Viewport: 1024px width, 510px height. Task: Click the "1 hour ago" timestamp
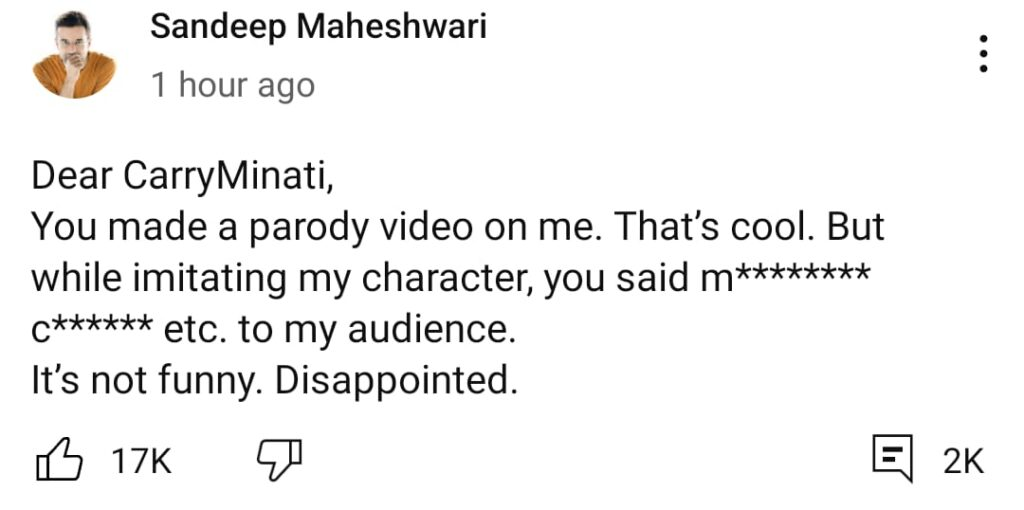coord(232,86)
